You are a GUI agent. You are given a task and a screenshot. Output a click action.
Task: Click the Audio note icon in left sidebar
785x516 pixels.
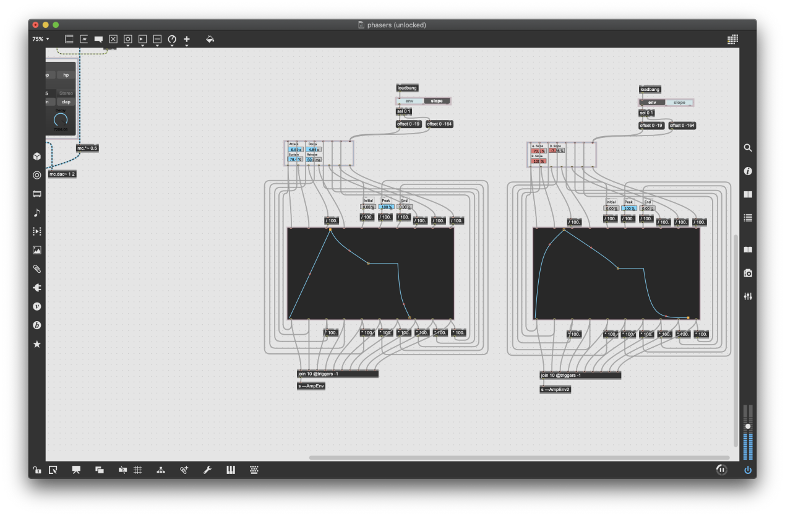coord(37,212)
